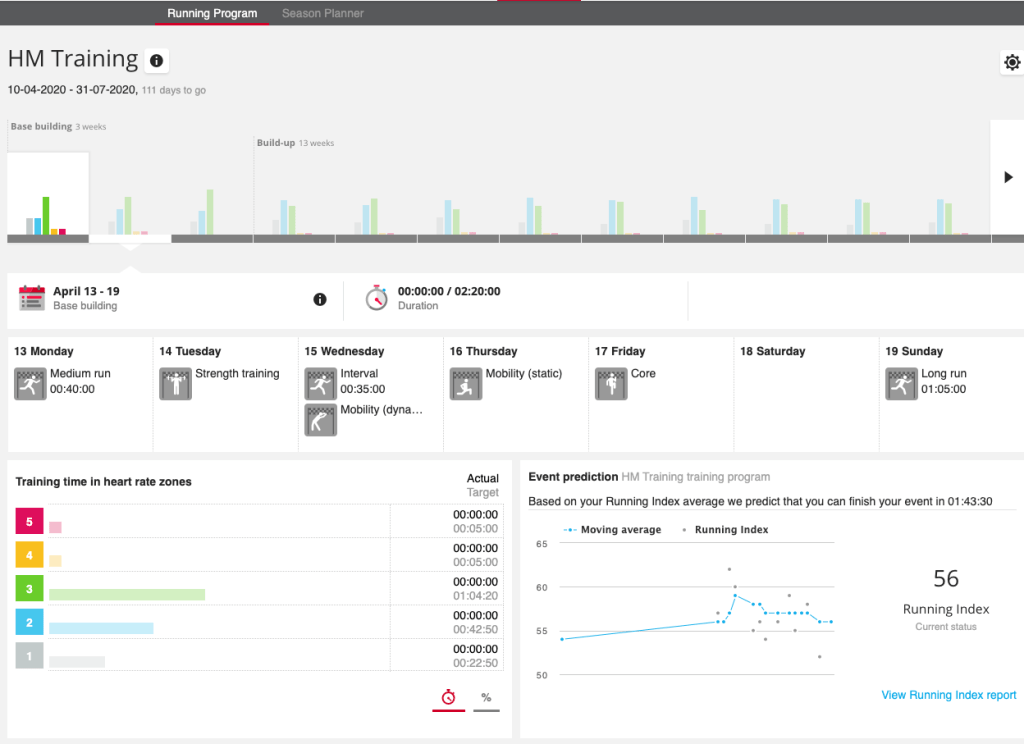The height and width of the screenshot is (744, 1024).
Task: Switch heart rate zones to time view
Action: click(448, 698)
